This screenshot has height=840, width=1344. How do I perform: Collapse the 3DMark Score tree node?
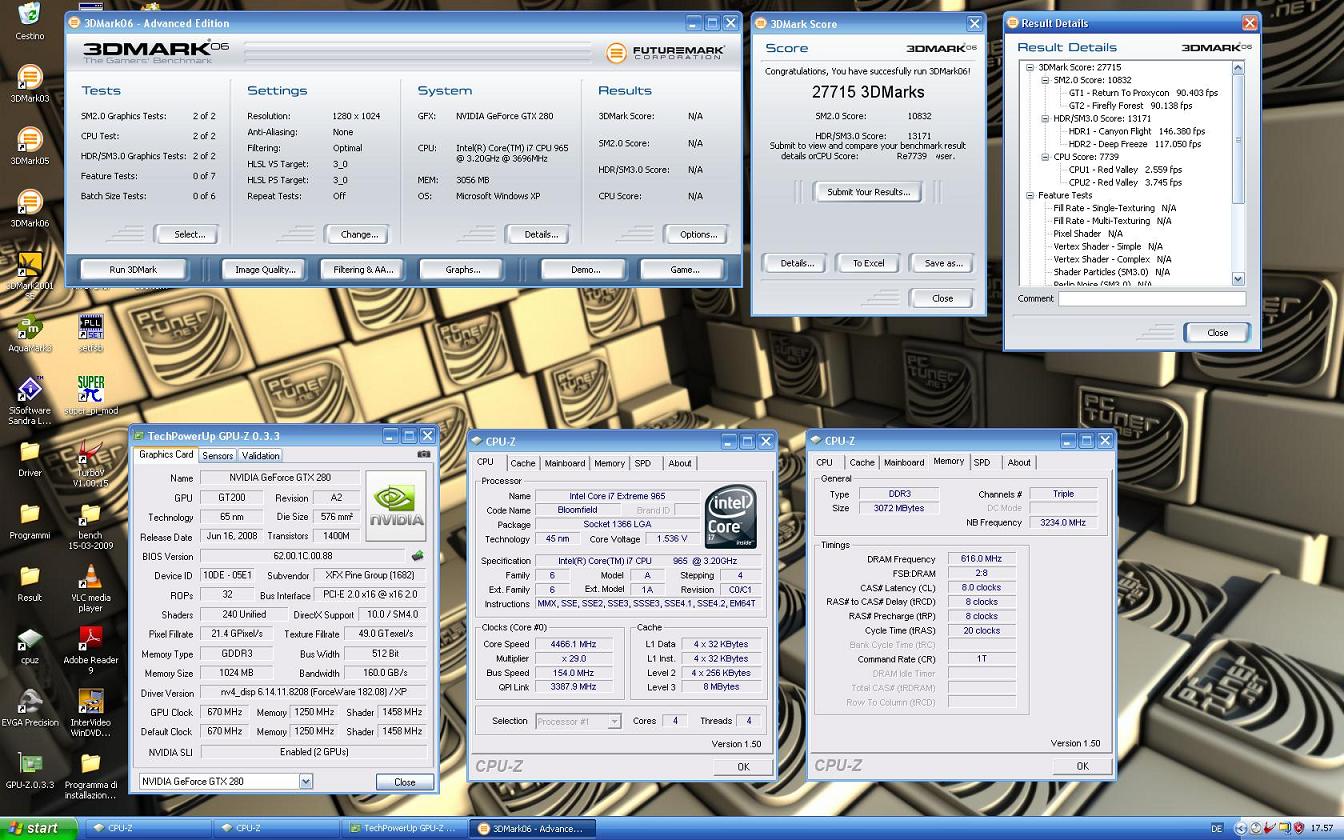click(x=1030, y=67)
